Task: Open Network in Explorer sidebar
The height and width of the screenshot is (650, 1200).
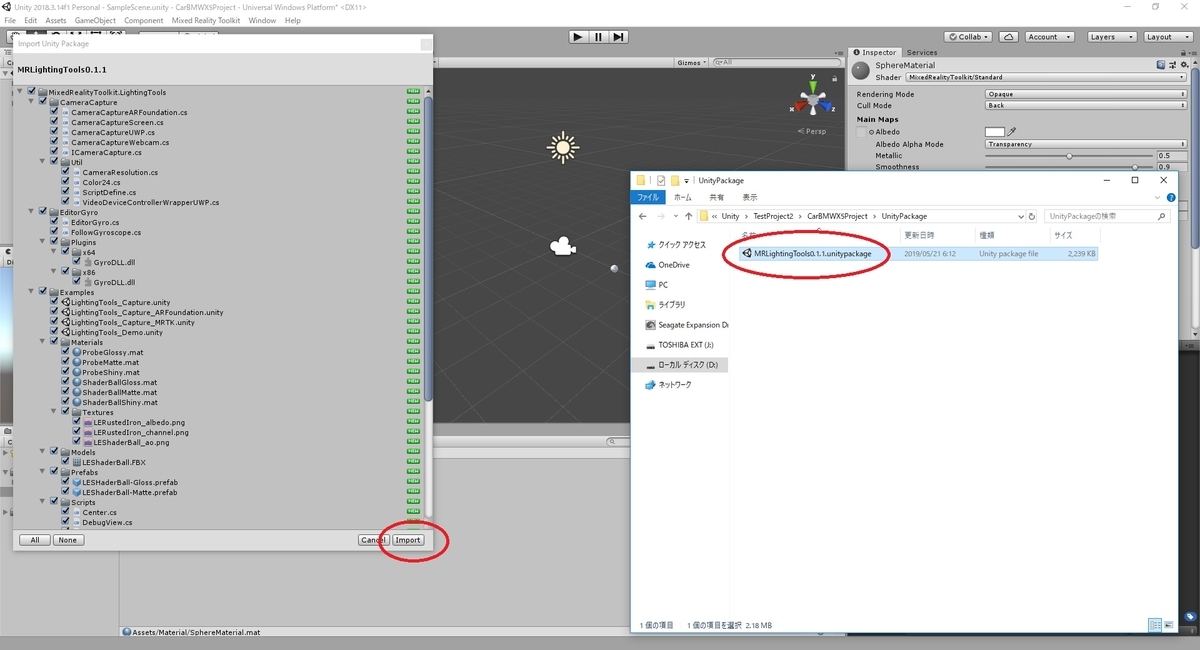Action: tap(668, 385)
